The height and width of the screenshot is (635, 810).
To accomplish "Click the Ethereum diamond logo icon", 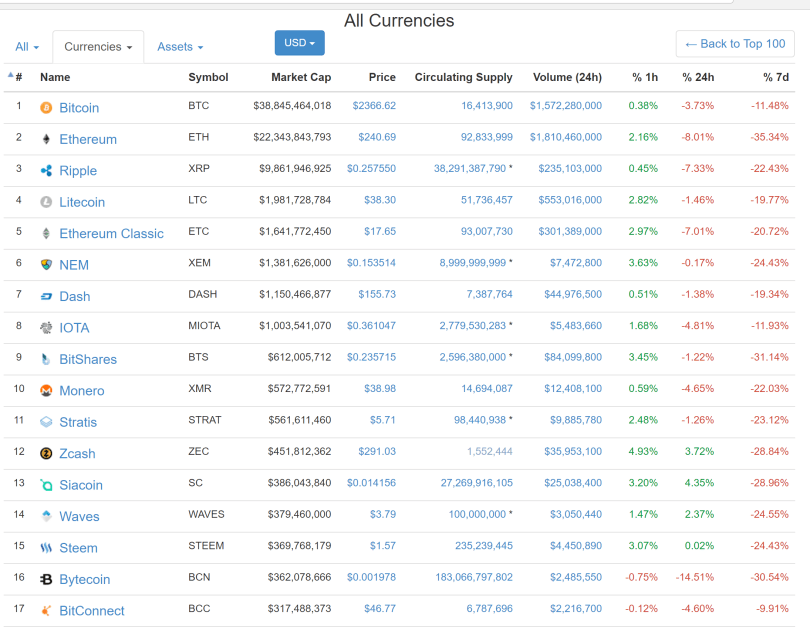I will click(46, 139).
